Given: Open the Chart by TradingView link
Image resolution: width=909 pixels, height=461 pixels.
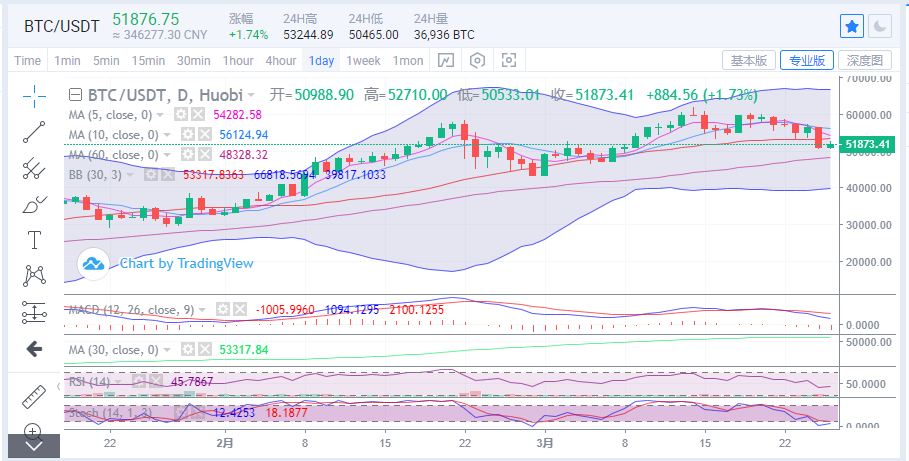Looking at the screenshot, I should [187, 263].
